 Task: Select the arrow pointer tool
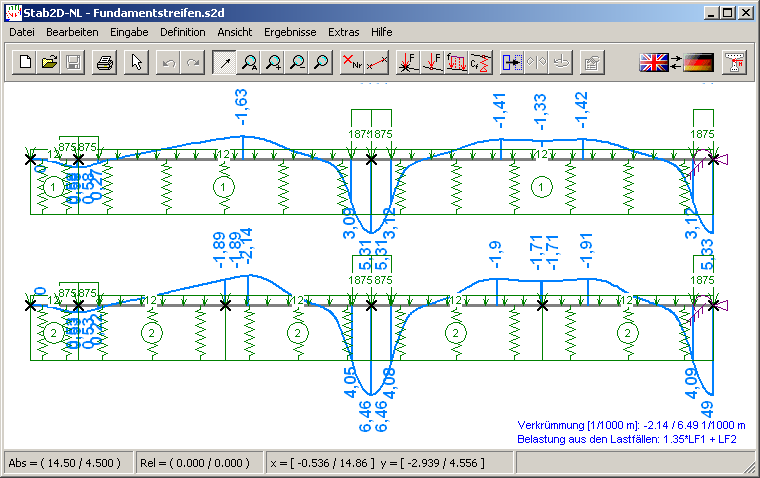pyautogui.click(x=137, y=63)
